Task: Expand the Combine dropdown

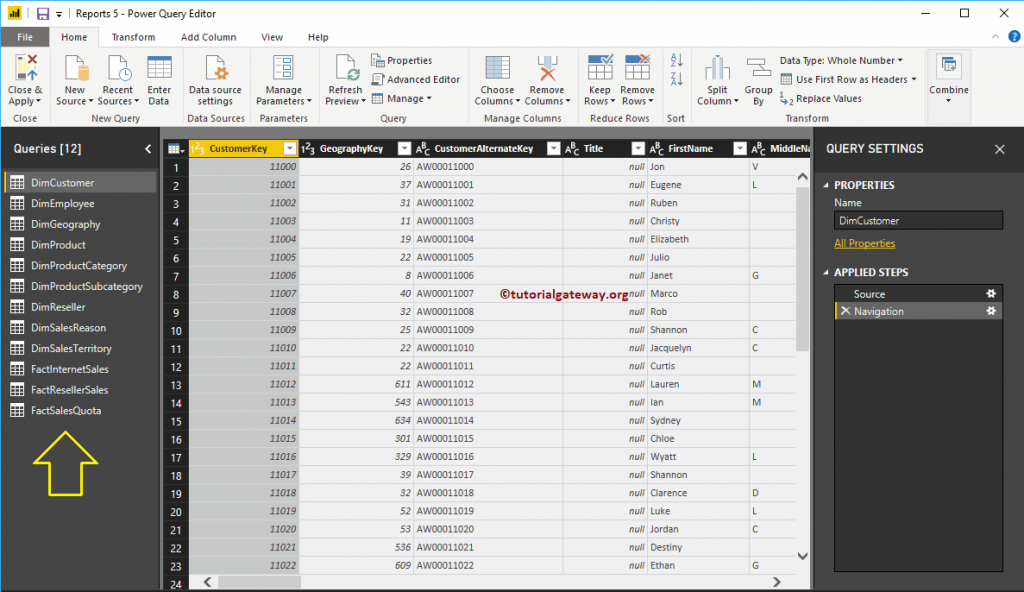Action: (948, 98)
